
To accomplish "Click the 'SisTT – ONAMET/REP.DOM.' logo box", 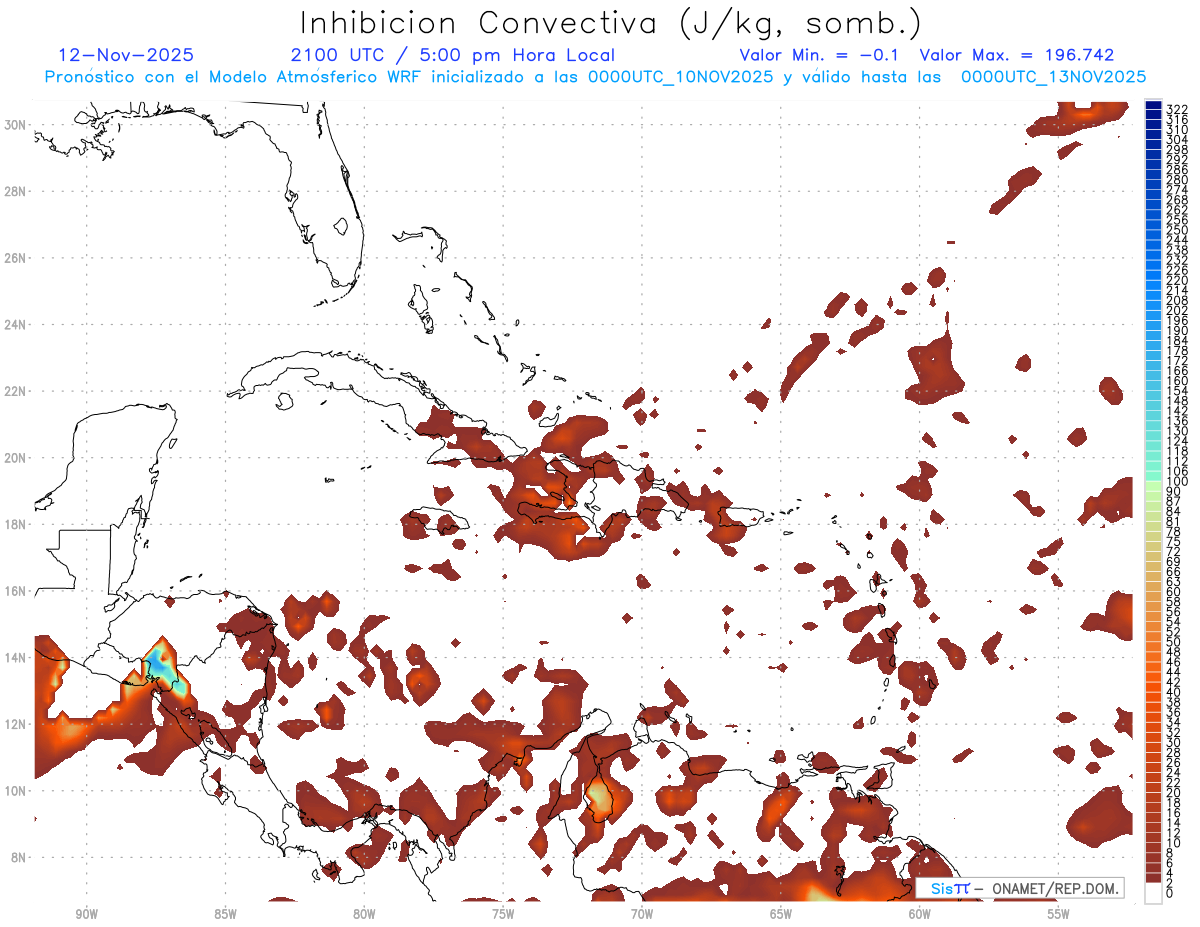I will coord(1020,888).
